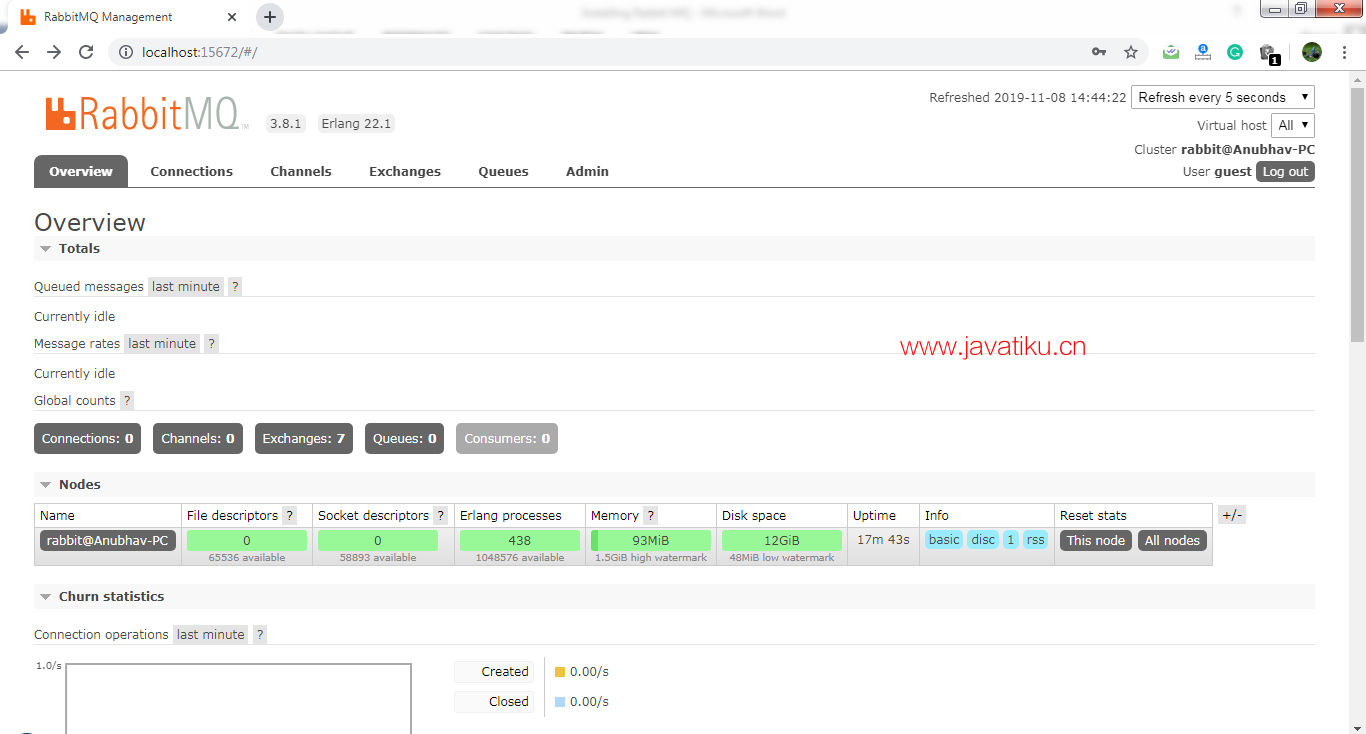Click the blue Closed legend swatch
1366x734 pixels.
coord(560,702)
